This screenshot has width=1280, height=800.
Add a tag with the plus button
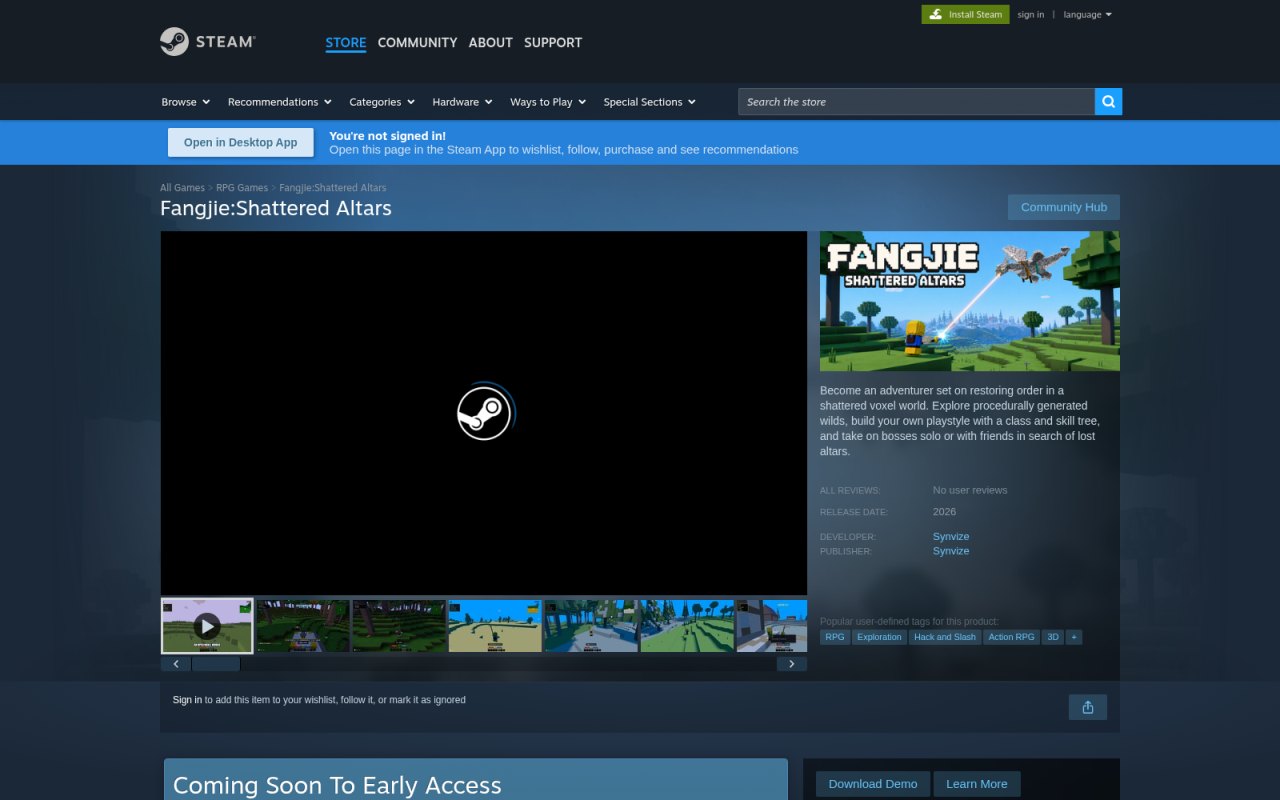[1074, 637]
